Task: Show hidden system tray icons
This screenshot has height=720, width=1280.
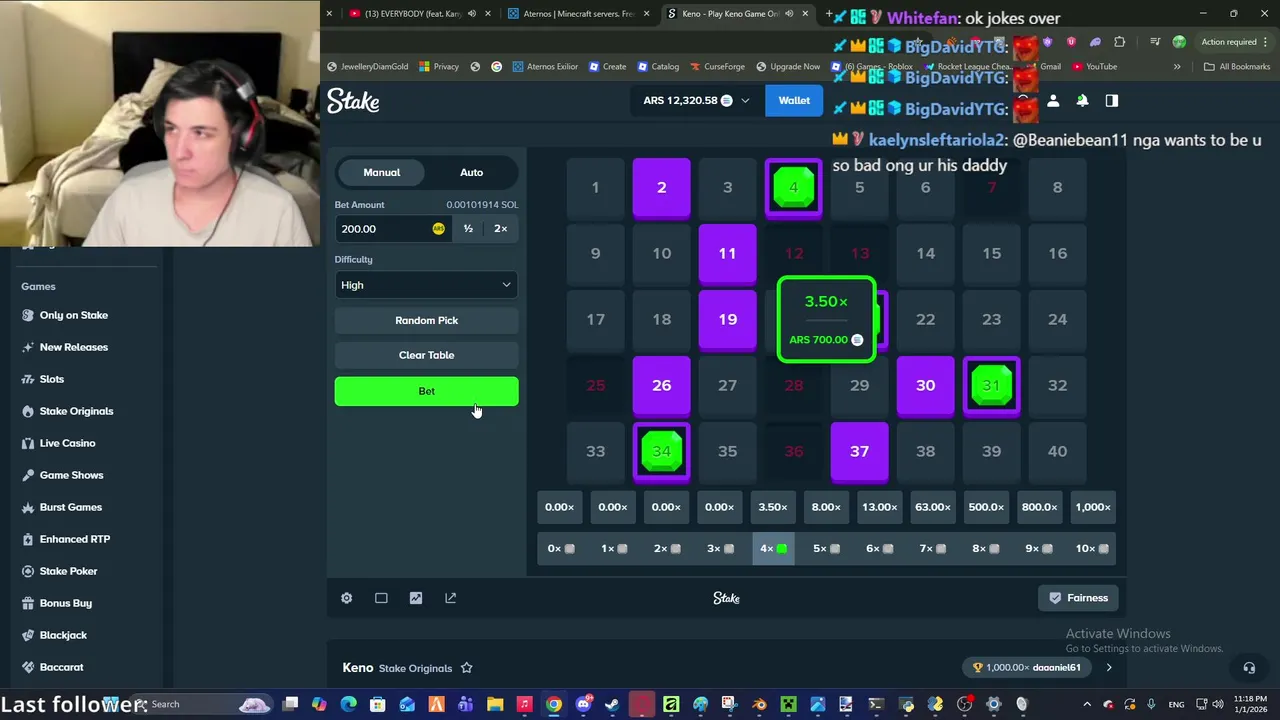Action: (1087, 704)
